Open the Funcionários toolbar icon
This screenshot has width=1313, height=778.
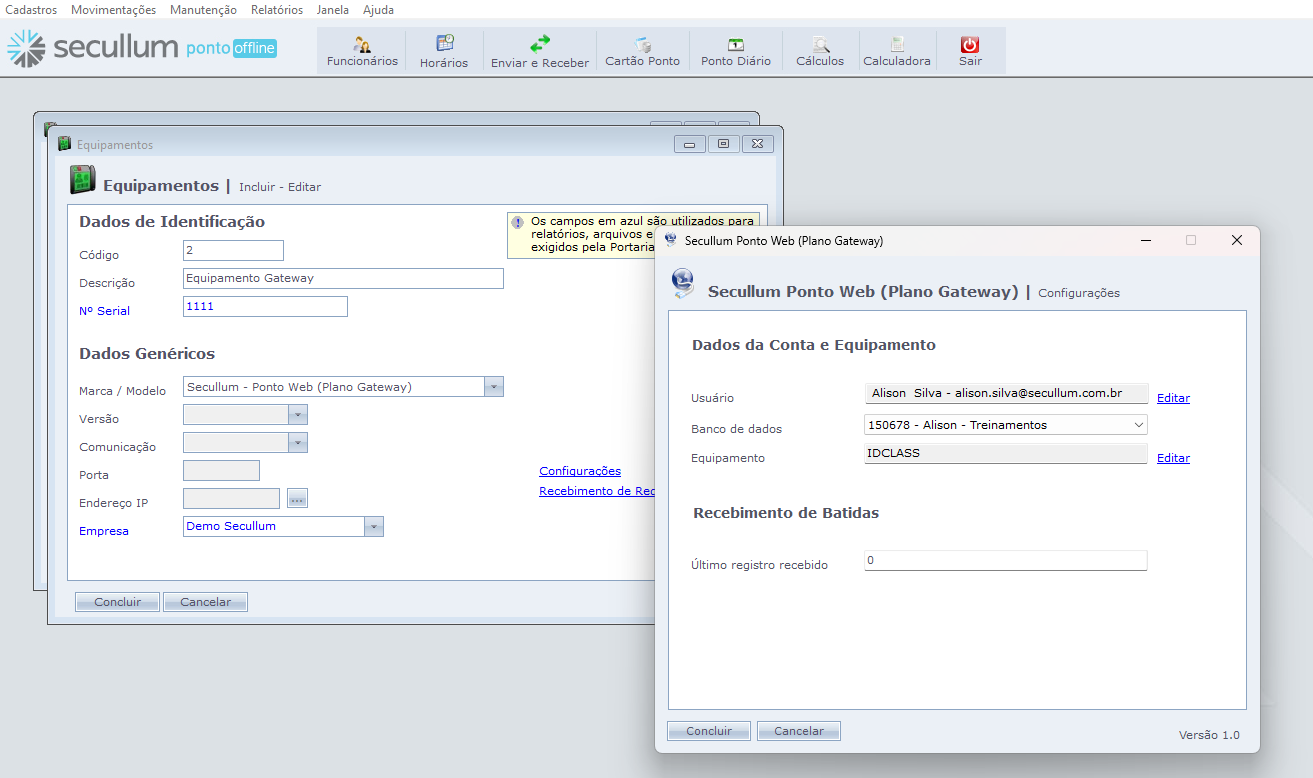click(362, 44)
